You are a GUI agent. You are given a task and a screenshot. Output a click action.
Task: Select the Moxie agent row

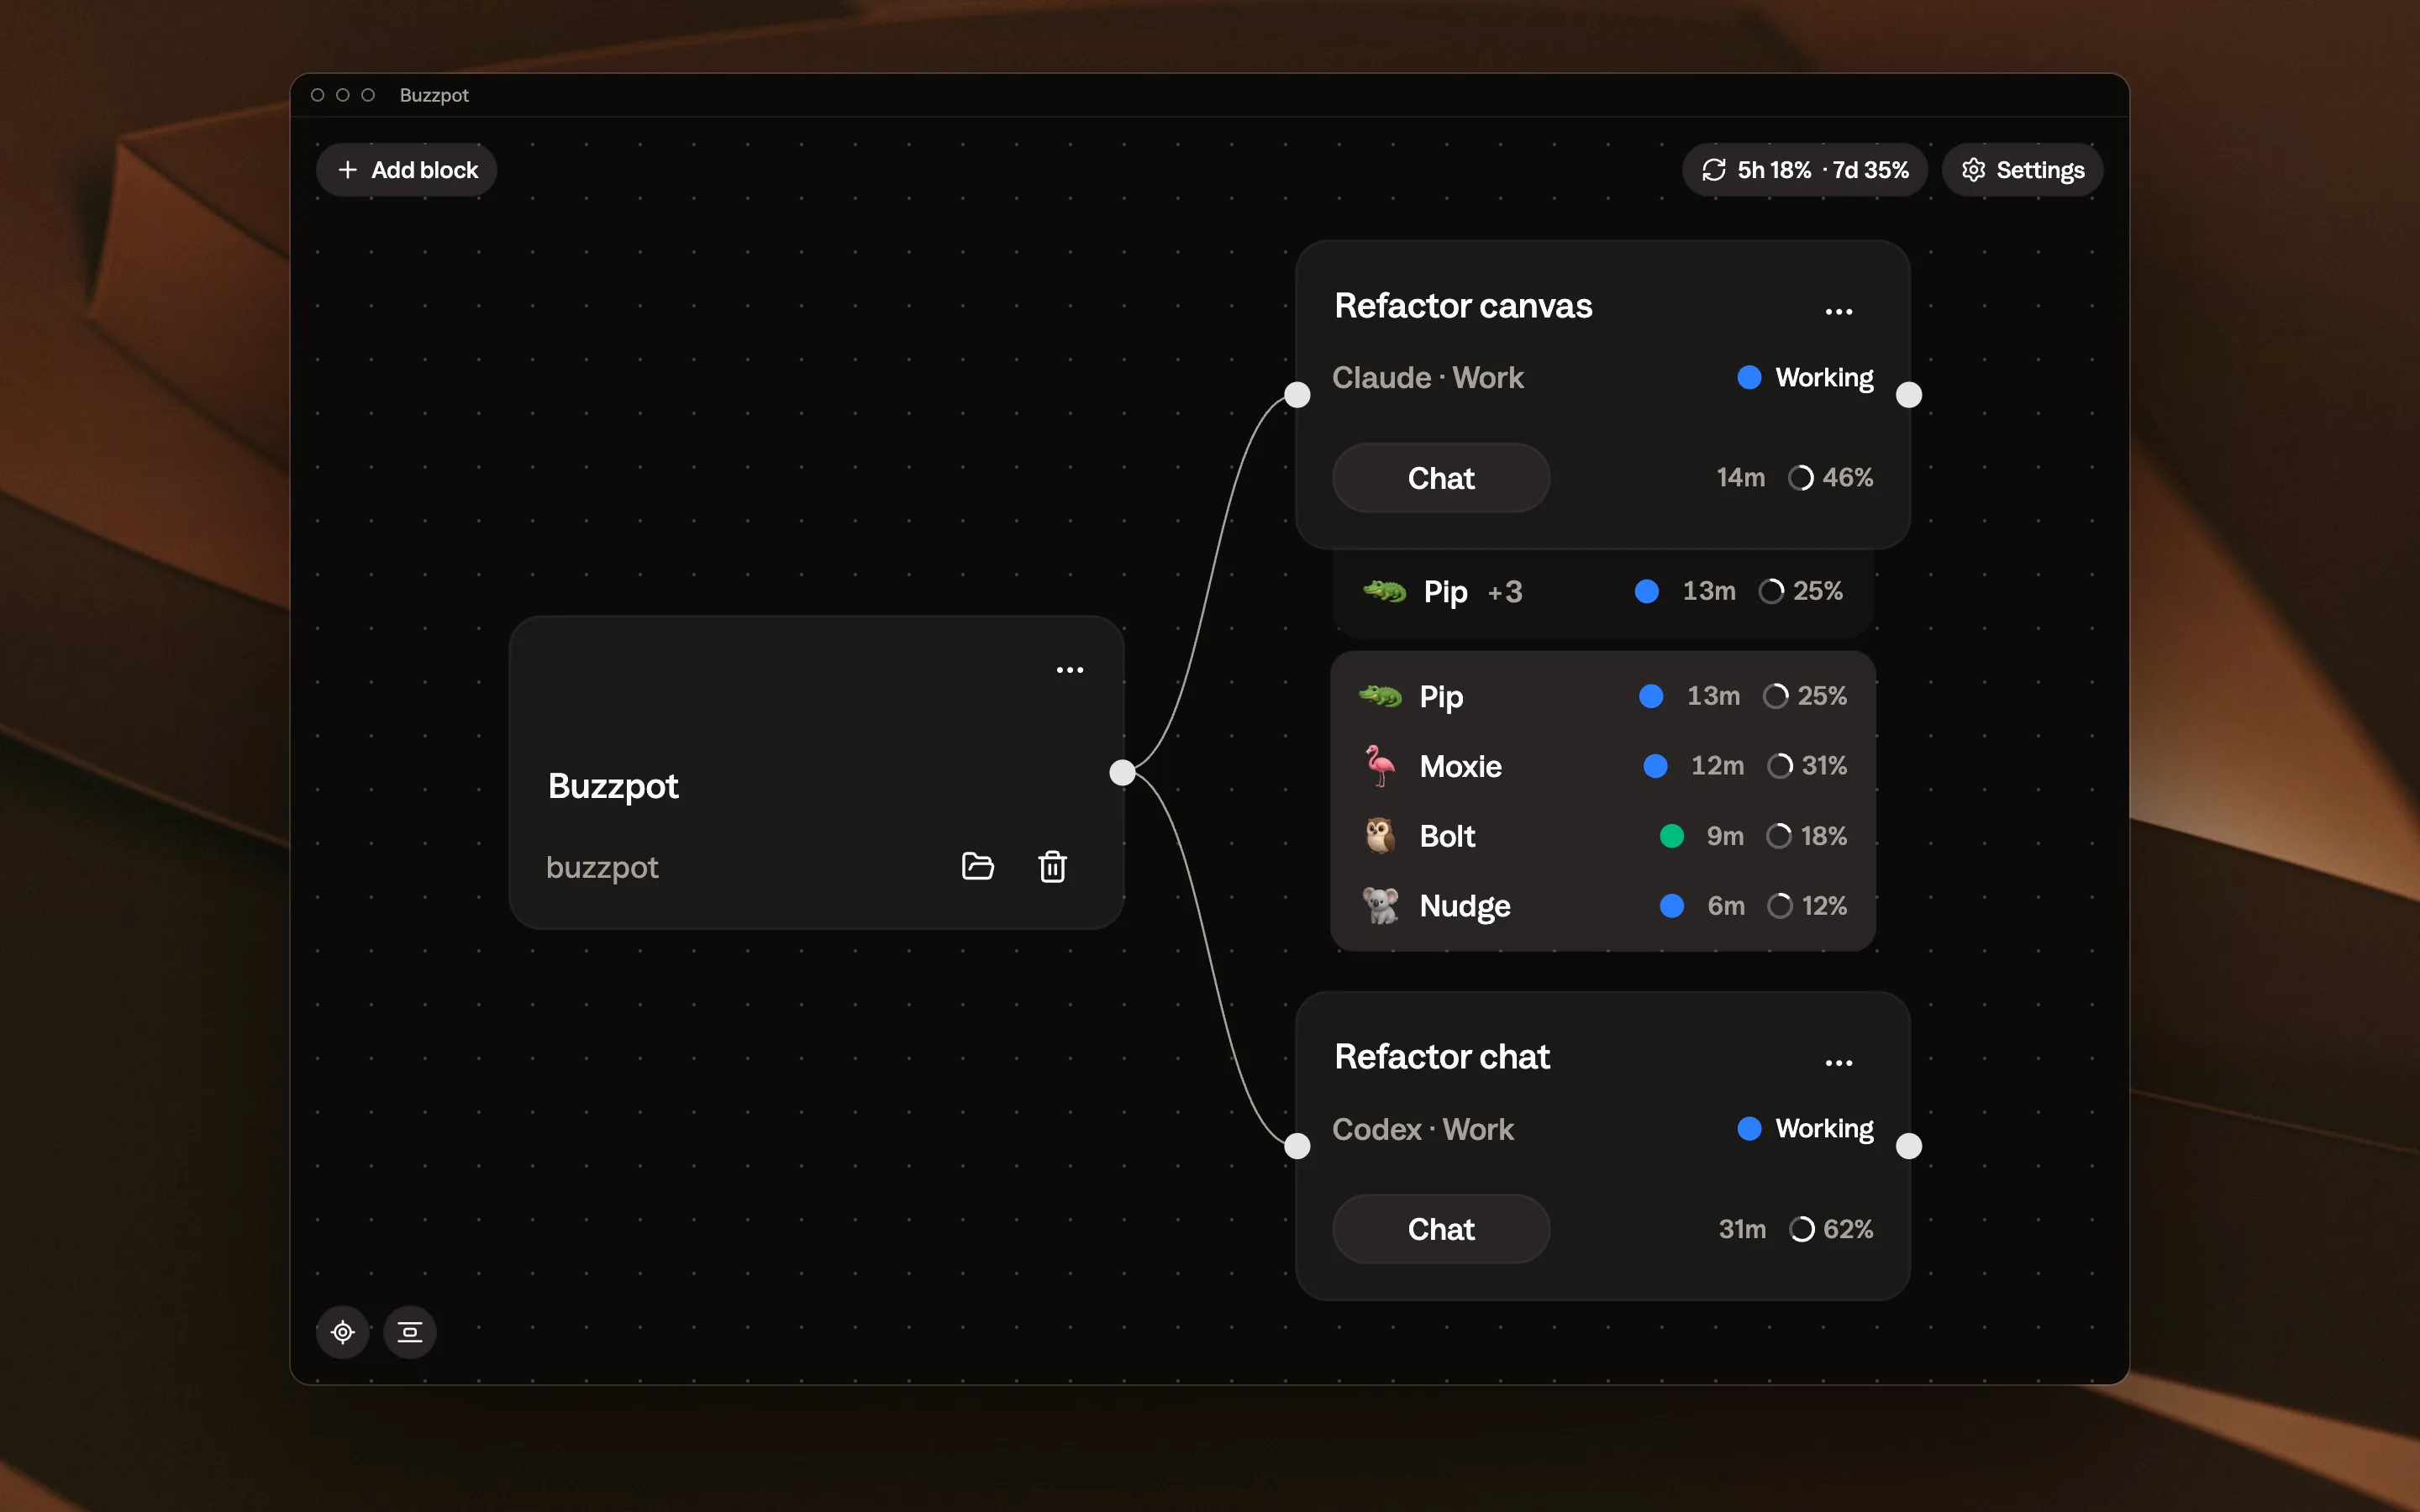tap(1603, 766)
